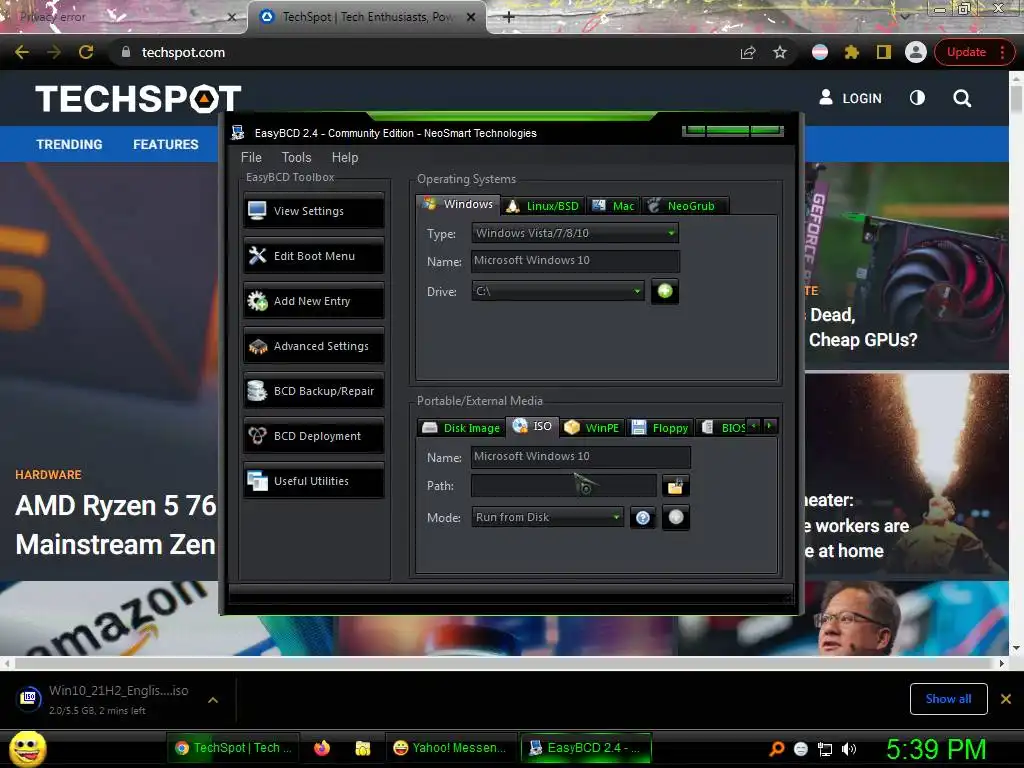Click the ISO Path input field
1024x768 pixels.
click(564, 486)
